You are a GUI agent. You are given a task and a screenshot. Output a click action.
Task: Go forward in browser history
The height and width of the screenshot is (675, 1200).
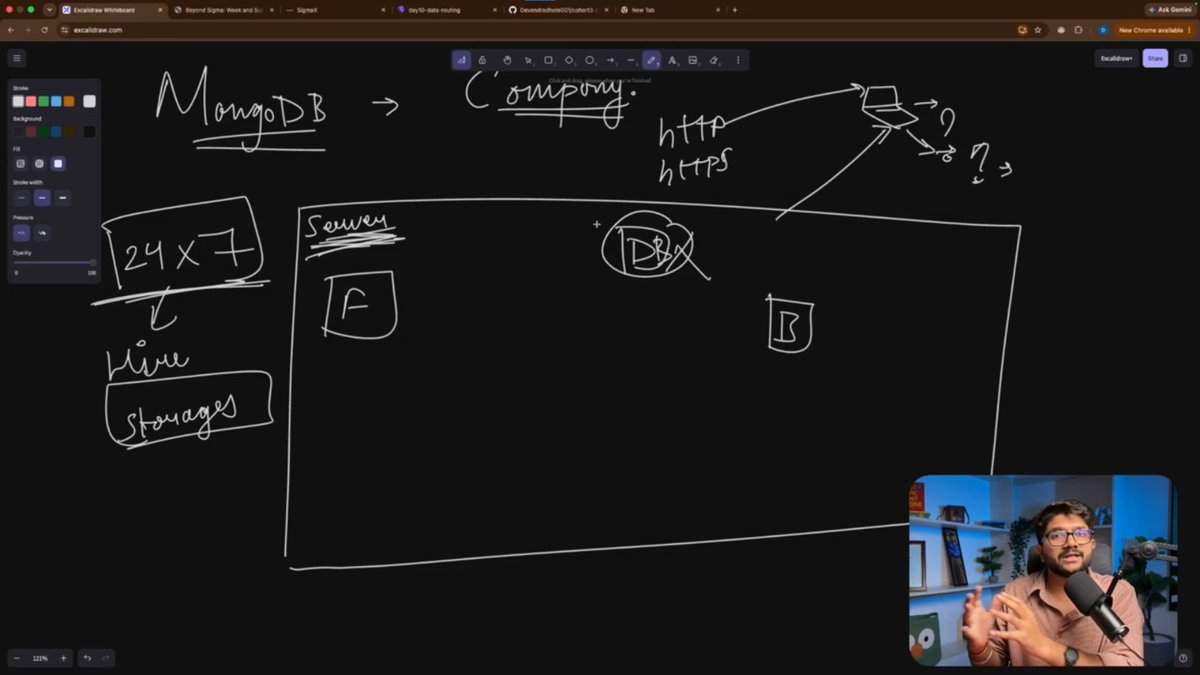[28, 30]
